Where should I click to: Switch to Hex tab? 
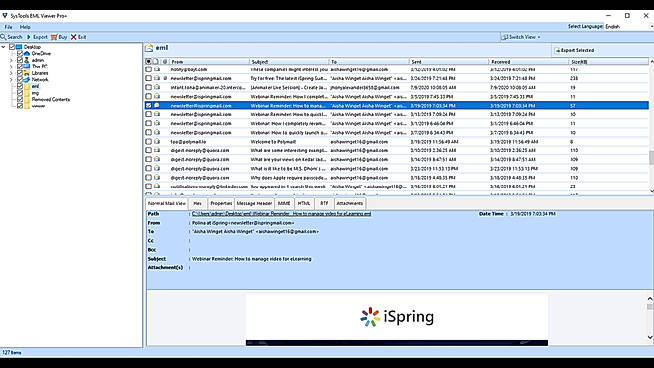[197, 203]
